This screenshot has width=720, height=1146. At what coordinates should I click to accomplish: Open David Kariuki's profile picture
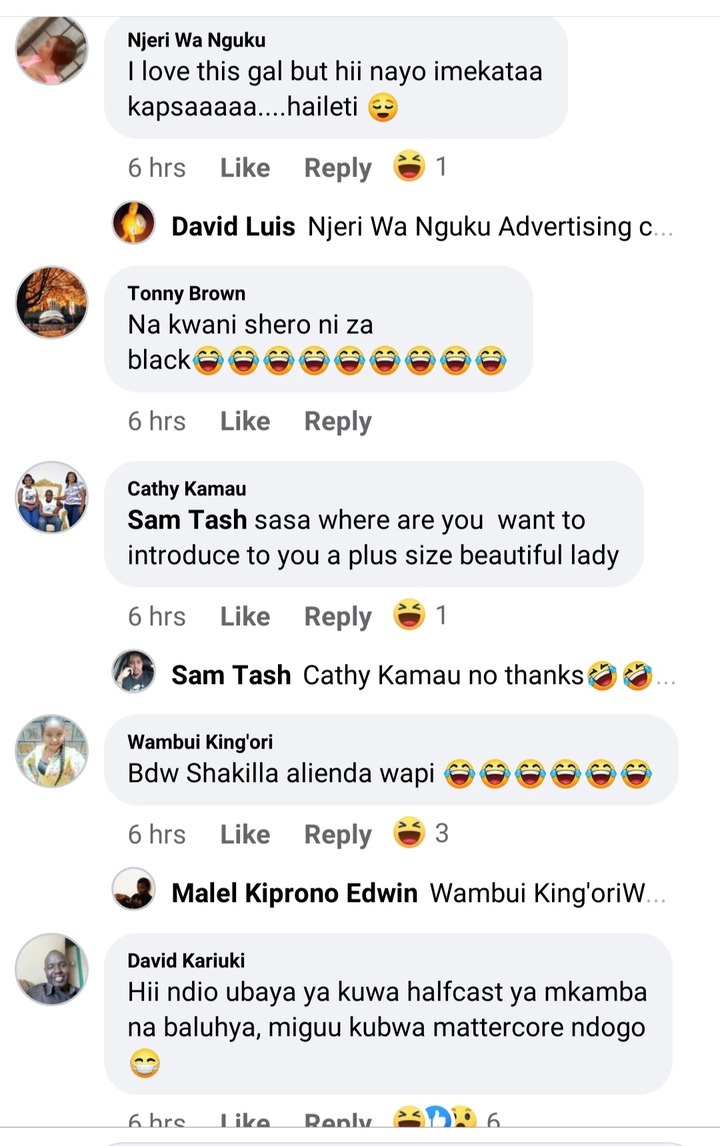pyautogui.click(x=52, y=968)
